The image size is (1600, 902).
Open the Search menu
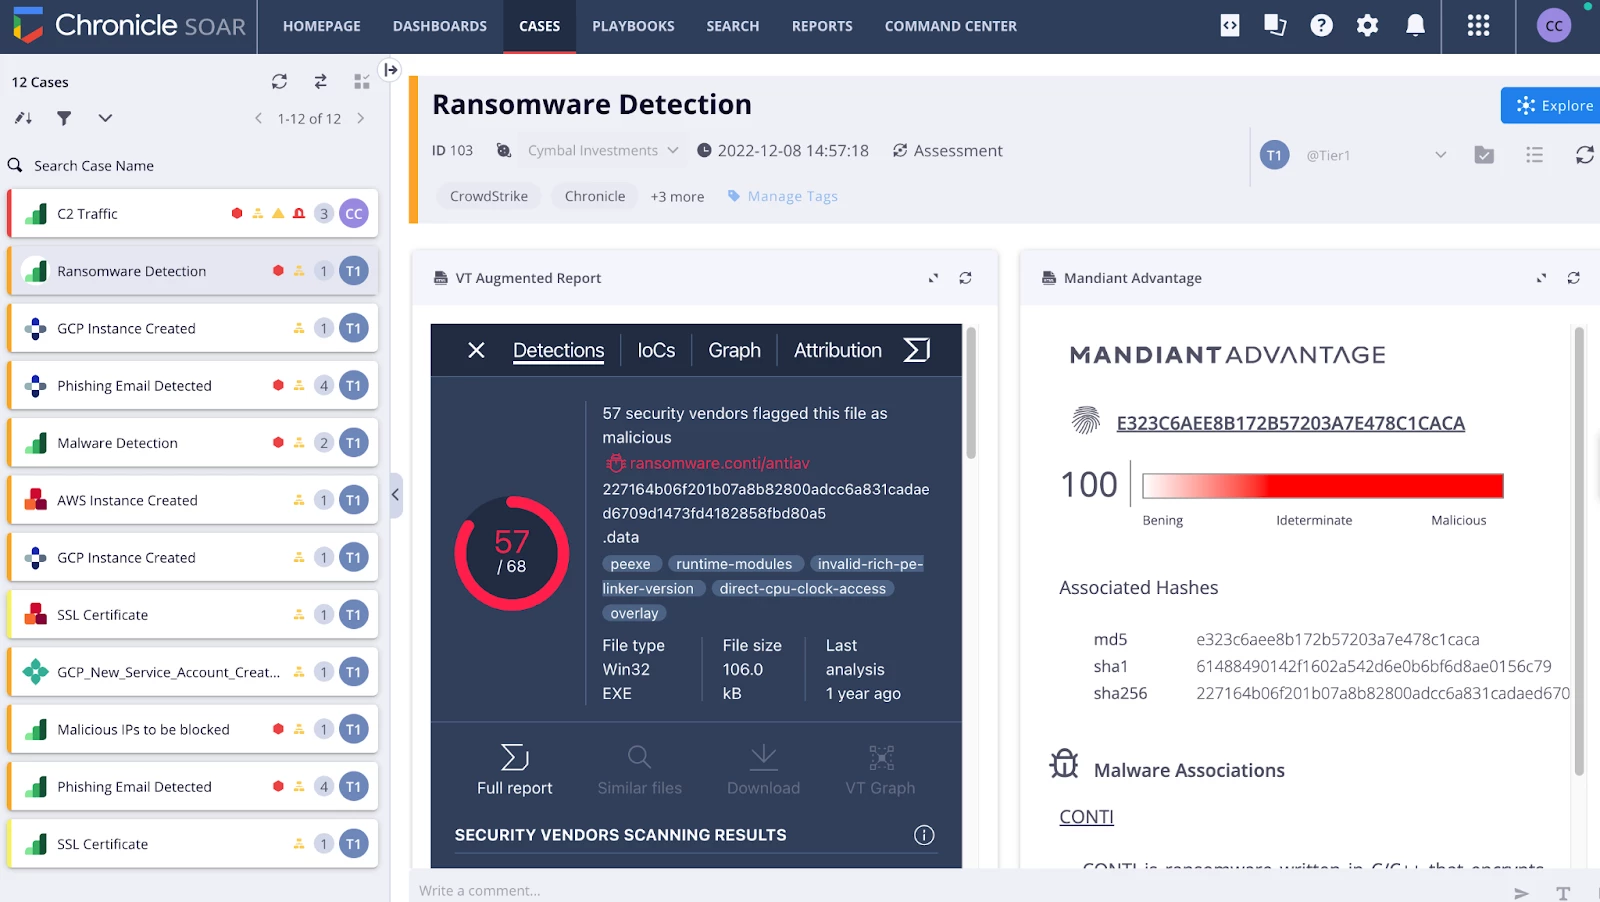(x=733, y=26)
